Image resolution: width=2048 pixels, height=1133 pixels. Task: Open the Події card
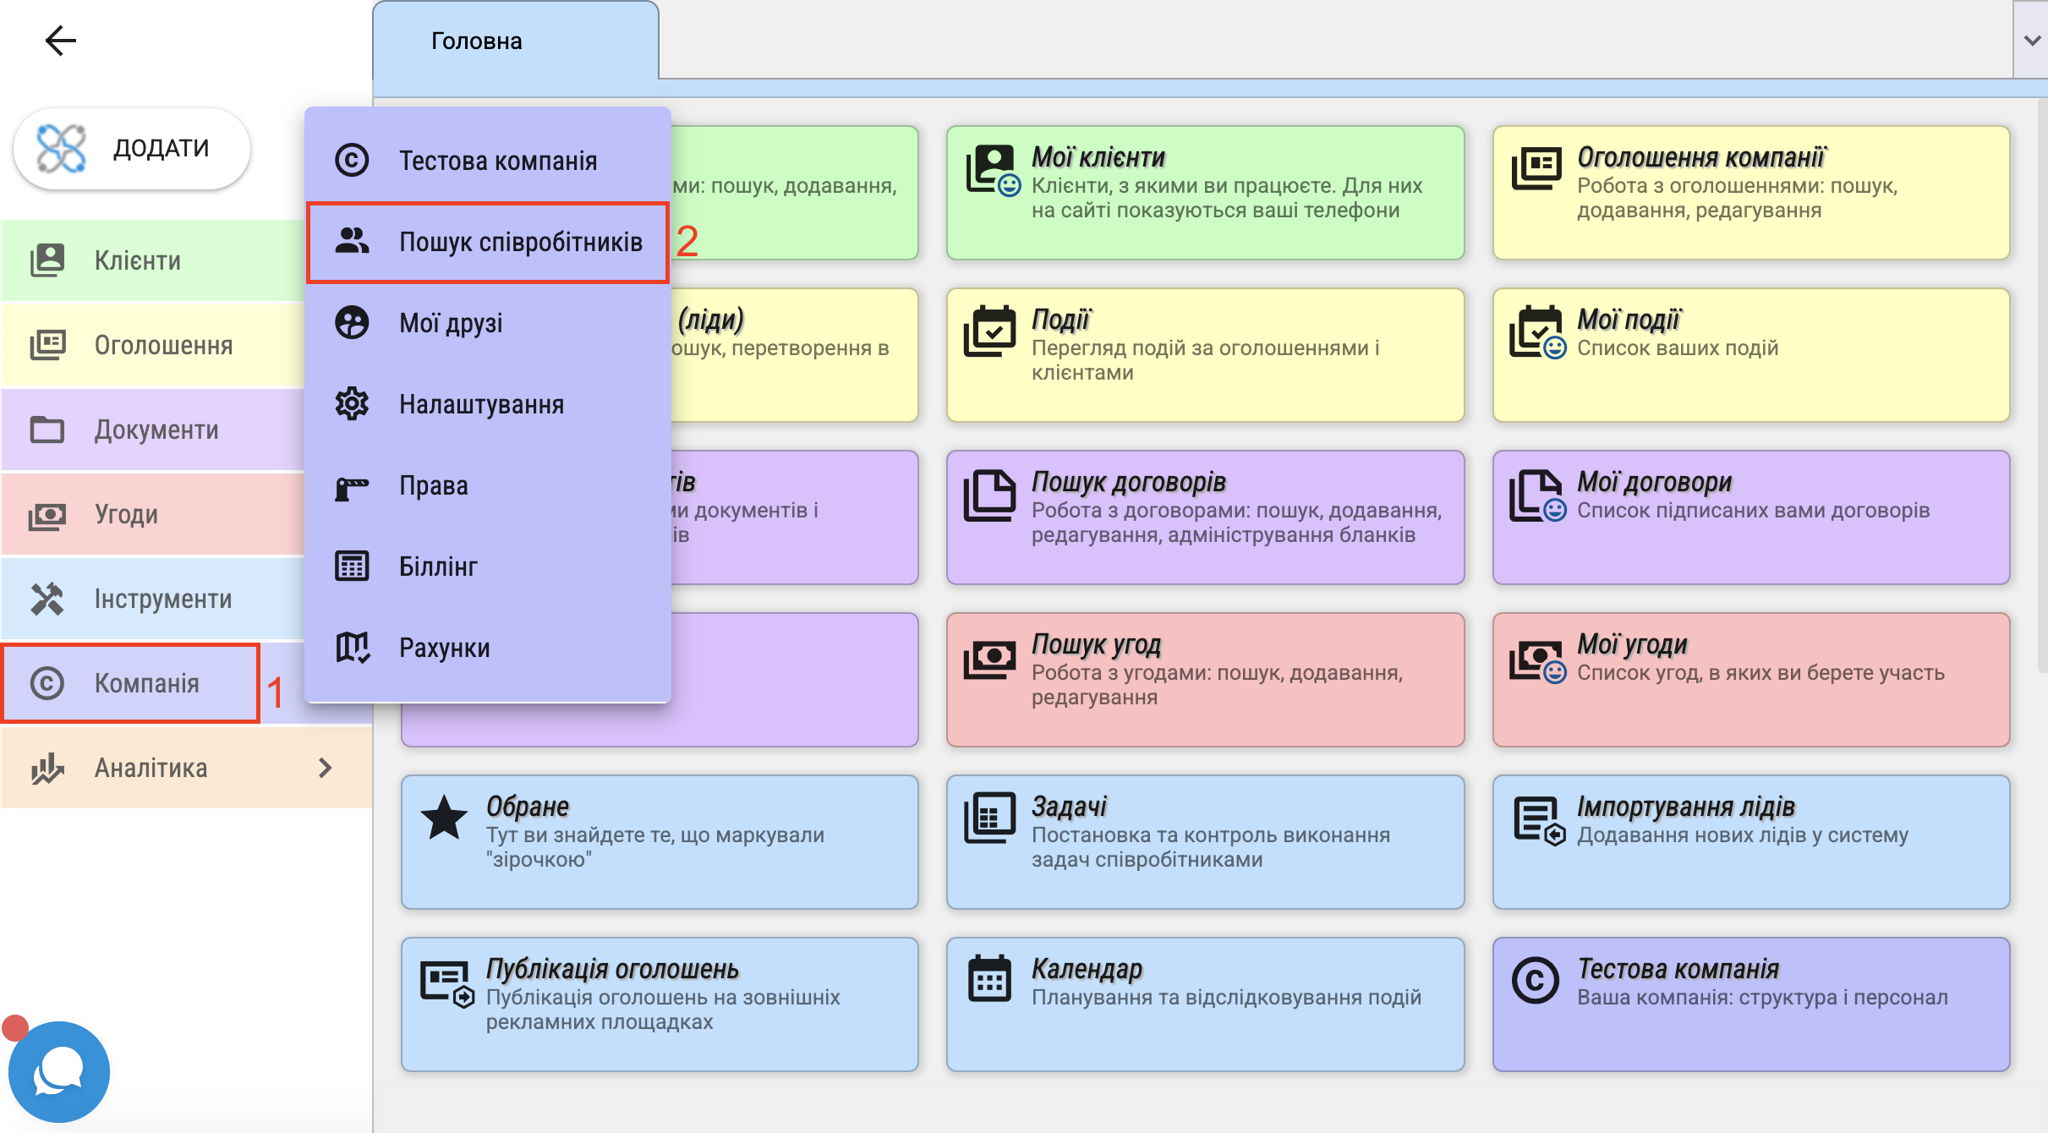pos(1205,355)
